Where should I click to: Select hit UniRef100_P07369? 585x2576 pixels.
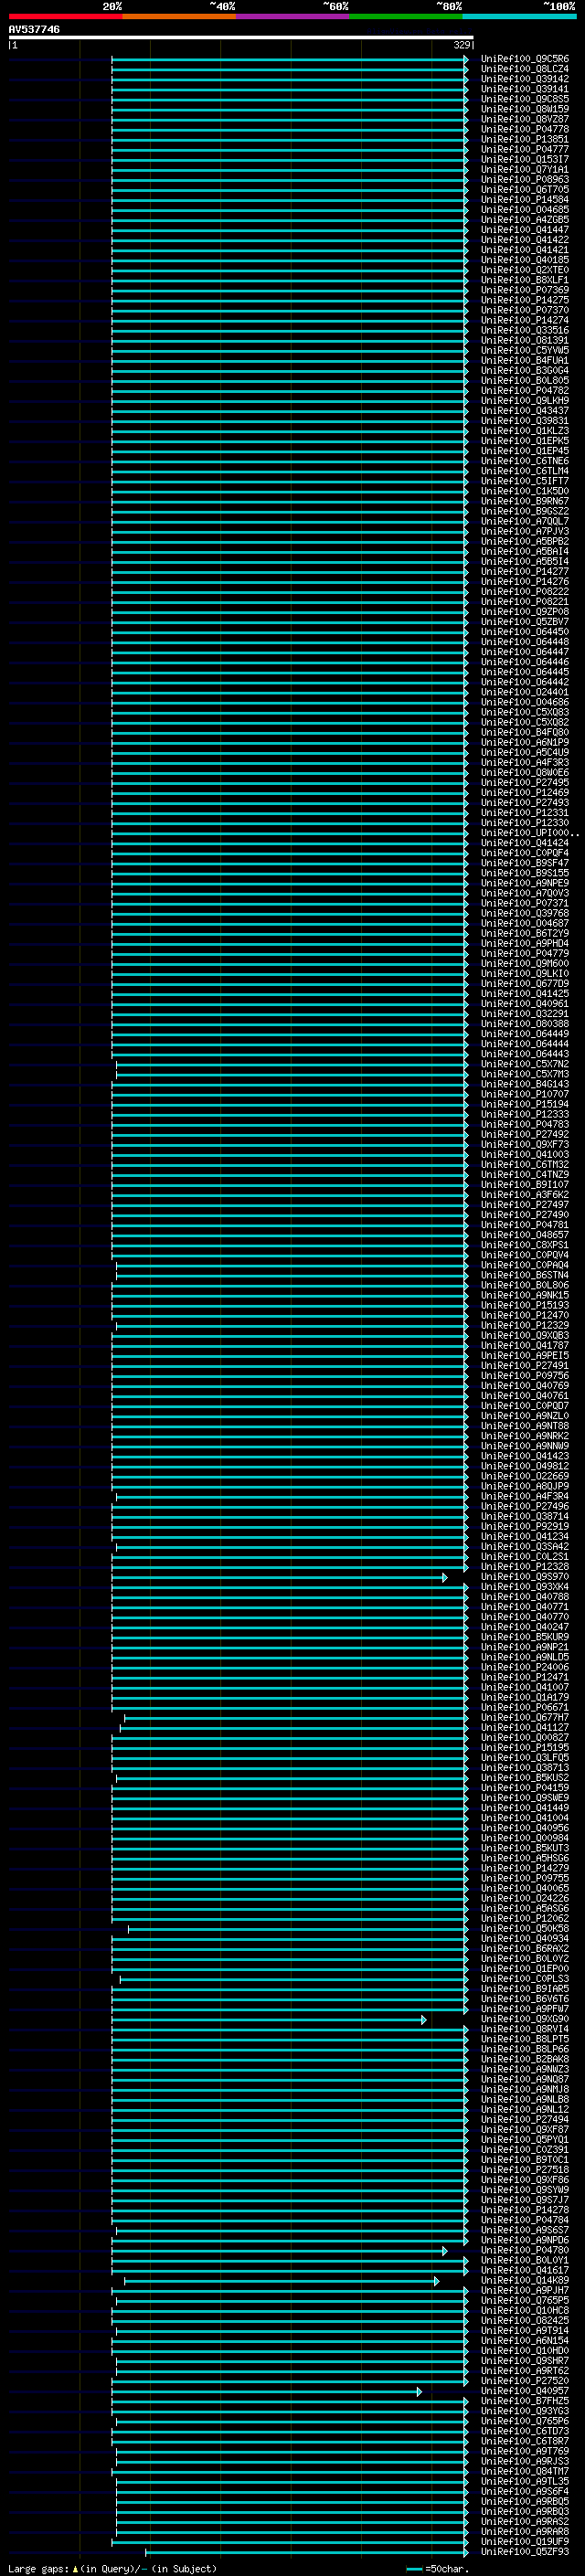pos(524,290)
